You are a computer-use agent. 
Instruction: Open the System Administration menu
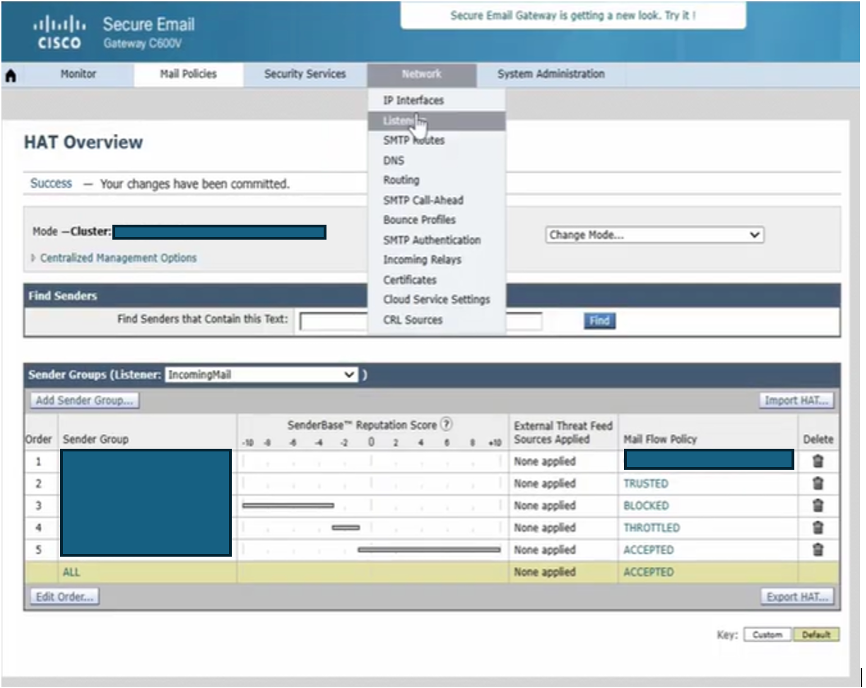pyautogui.click(x=550, y=74)
